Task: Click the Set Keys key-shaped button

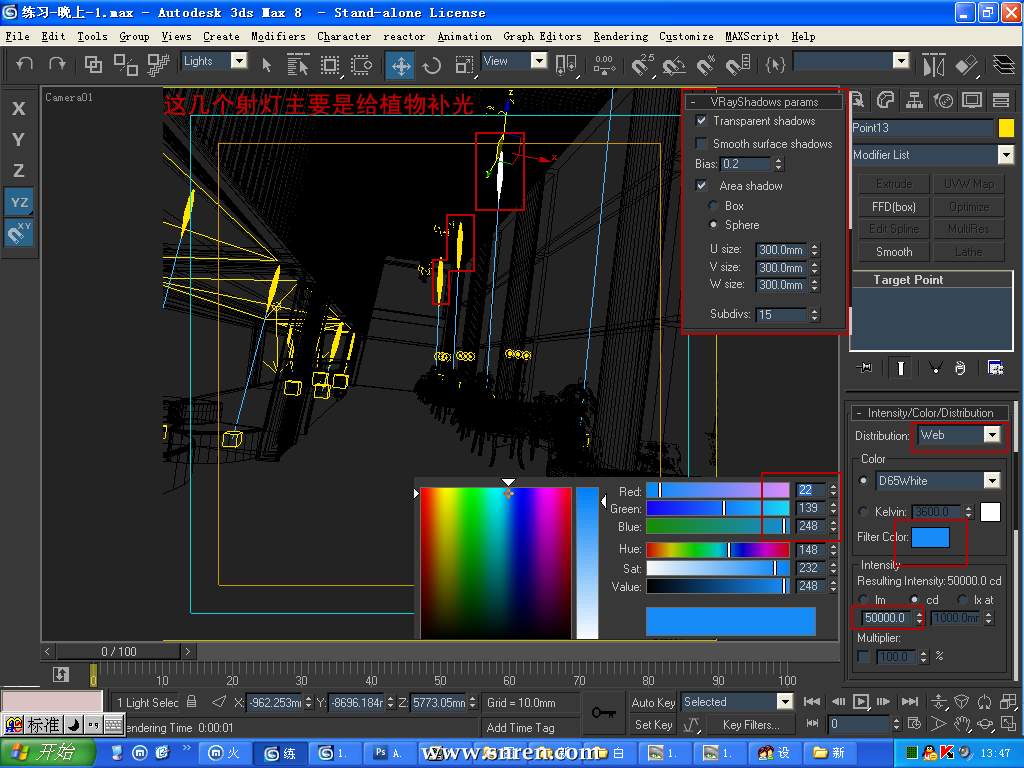Action: (603, 712)
